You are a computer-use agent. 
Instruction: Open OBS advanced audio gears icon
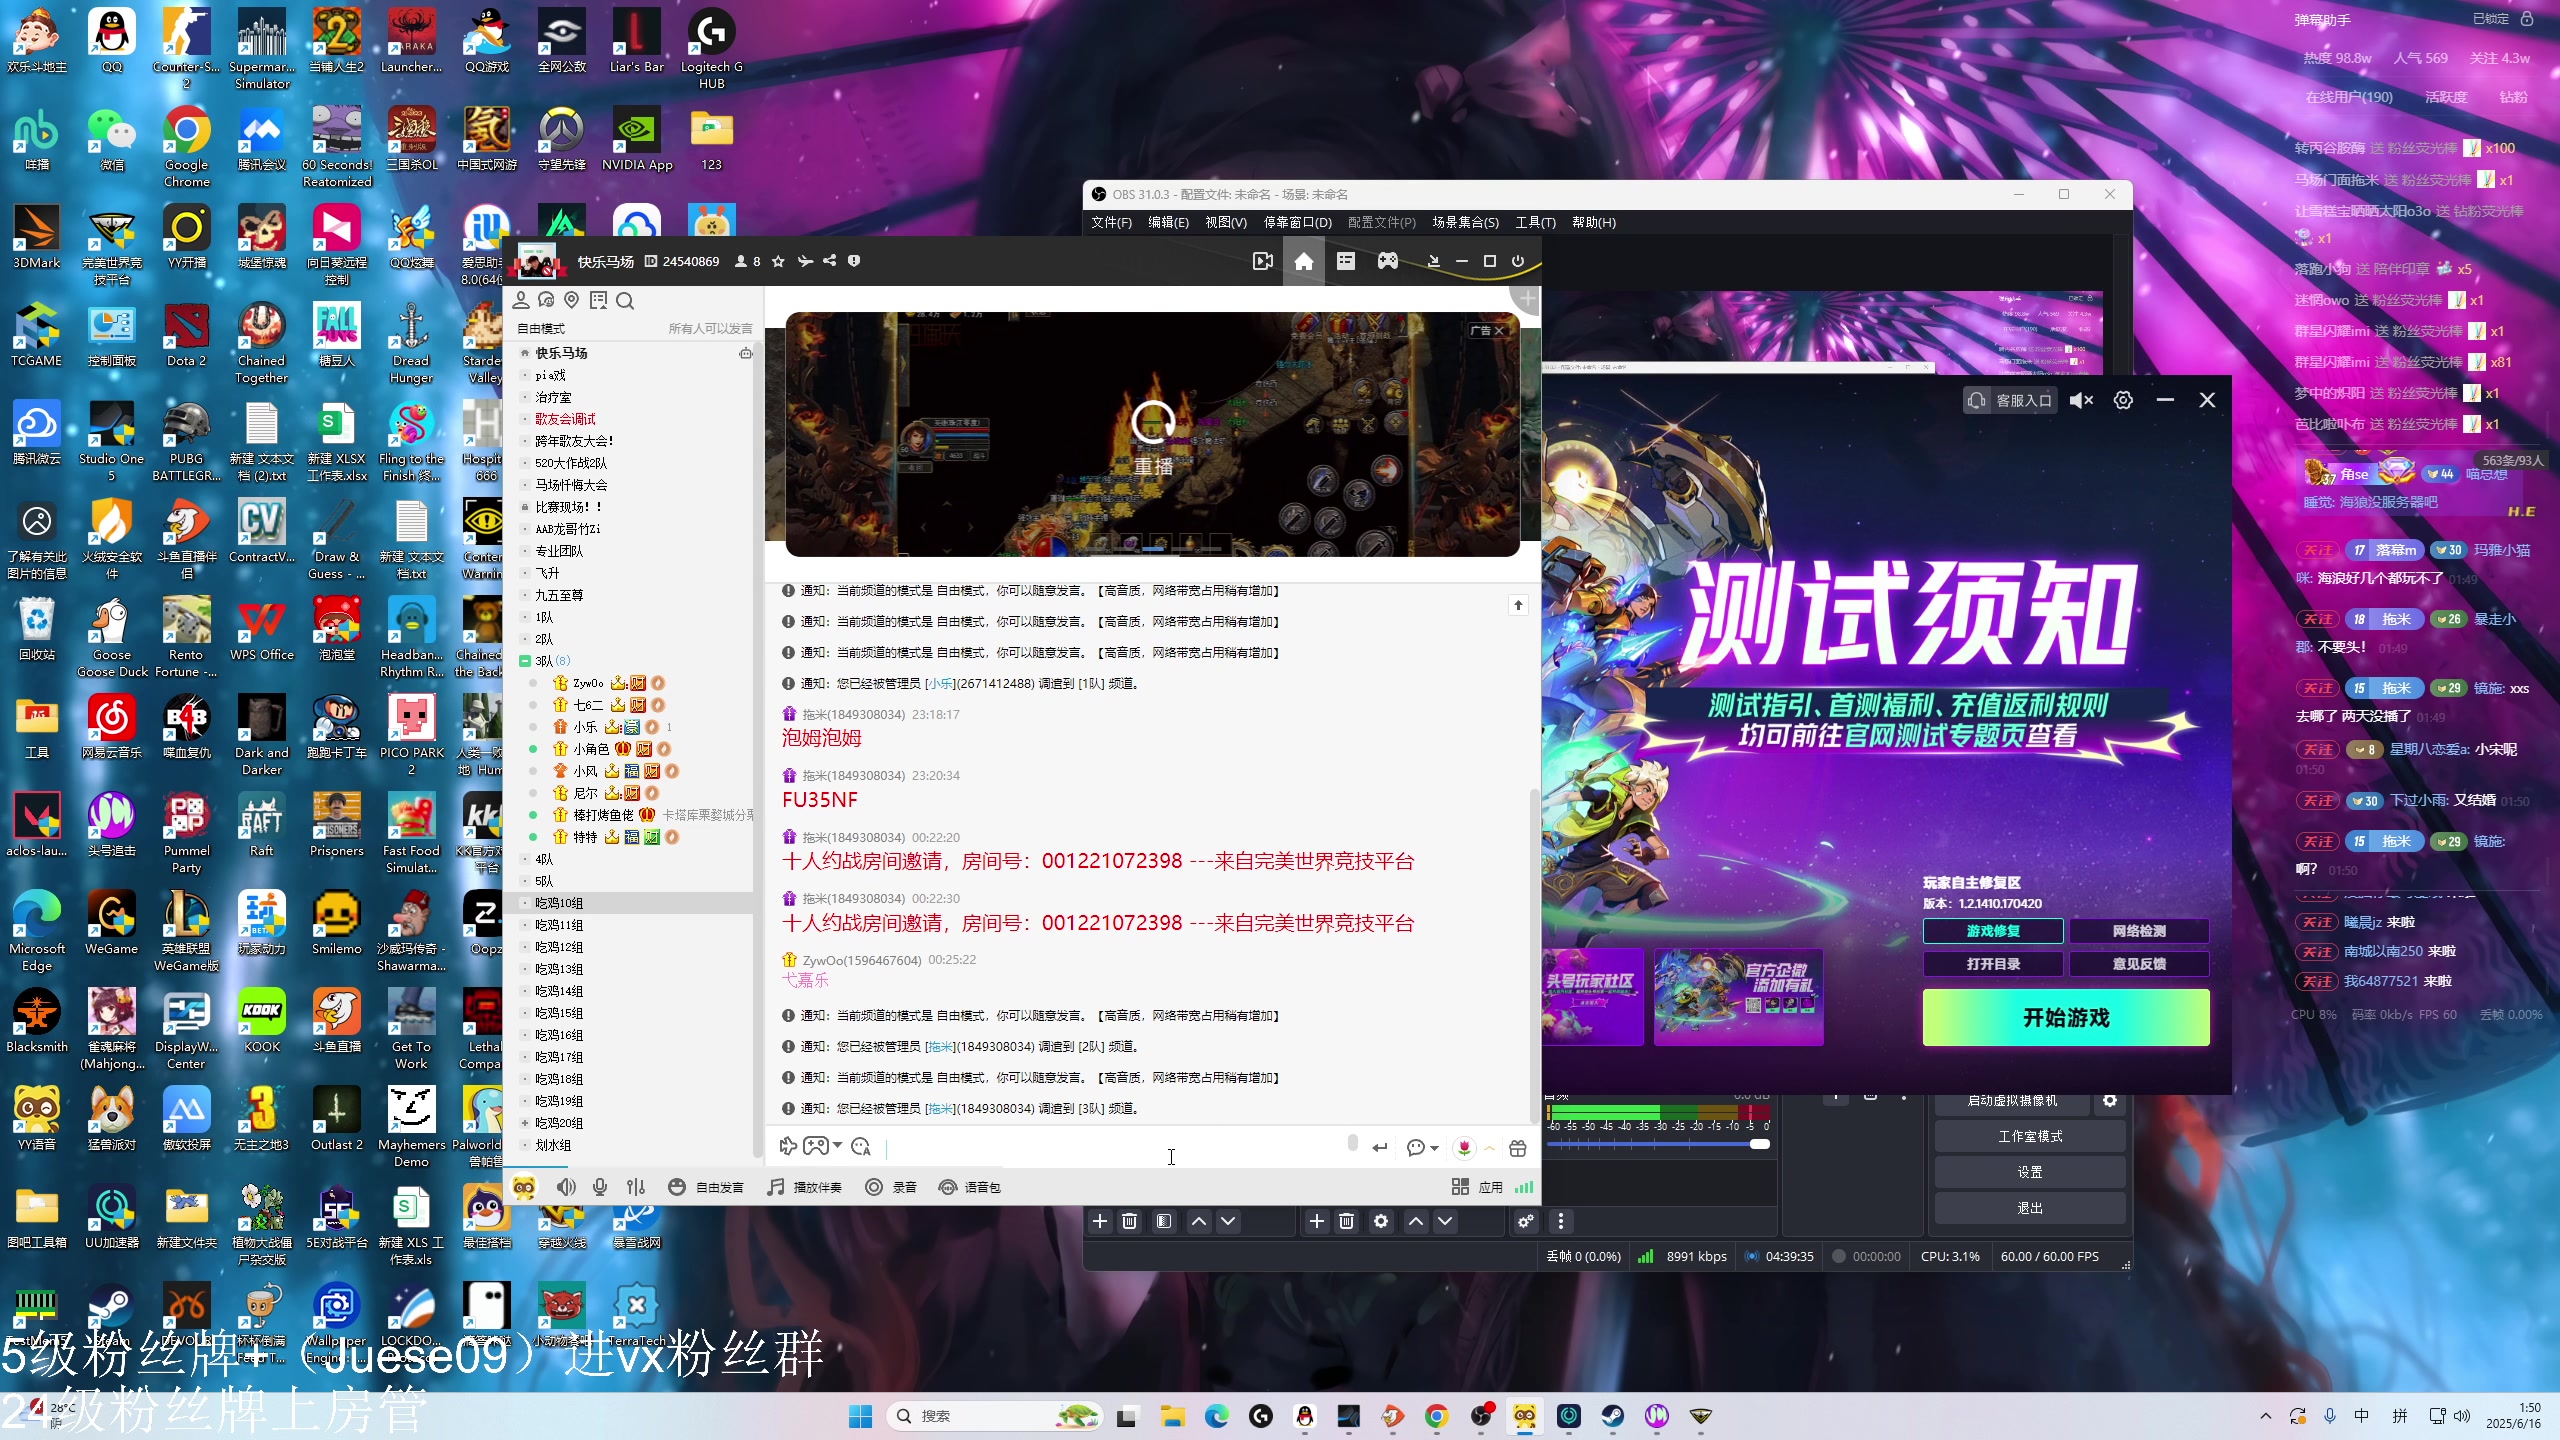pyautogui.click(x=1526, y=1221)
